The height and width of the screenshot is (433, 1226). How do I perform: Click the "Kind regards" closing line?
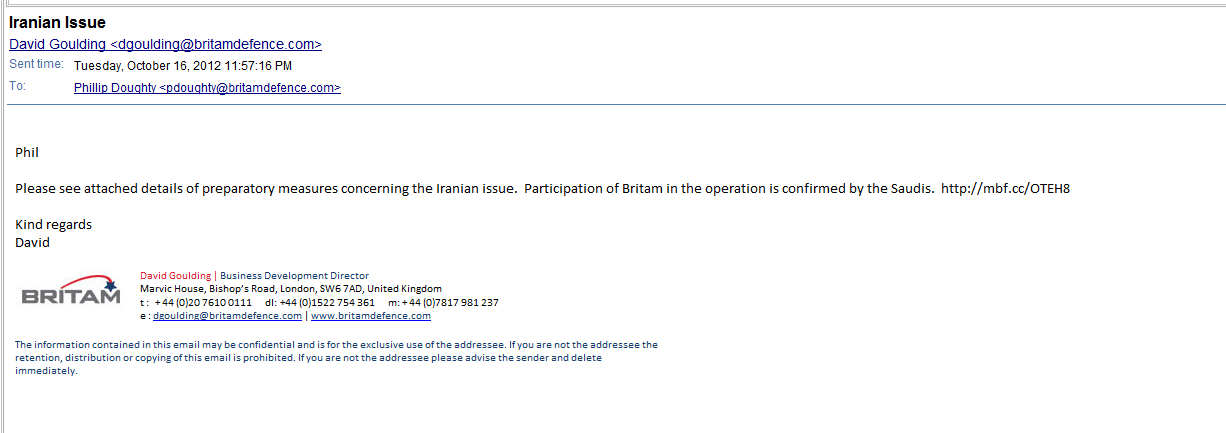(x=54, y=225)
